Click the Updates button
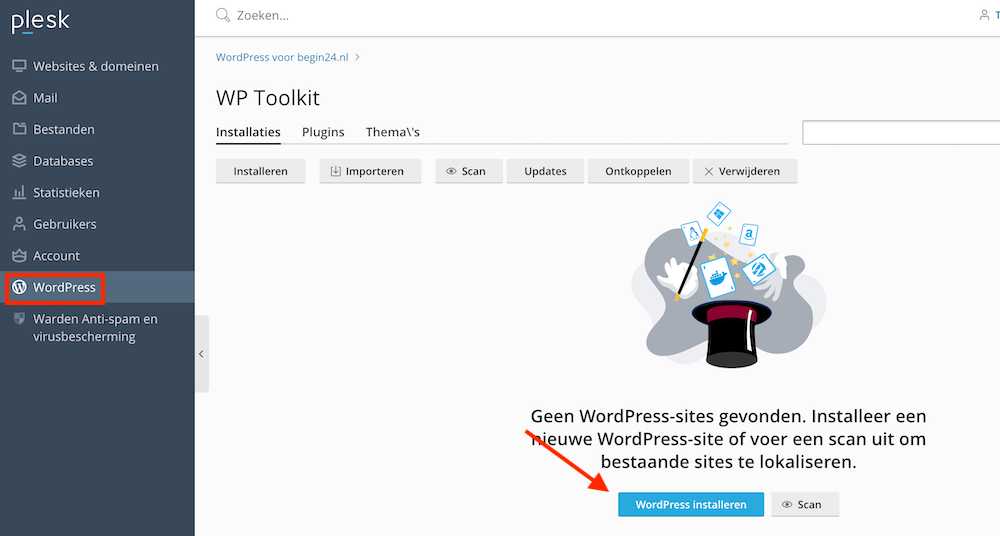 pyautogui.click(x=545, y=171)
